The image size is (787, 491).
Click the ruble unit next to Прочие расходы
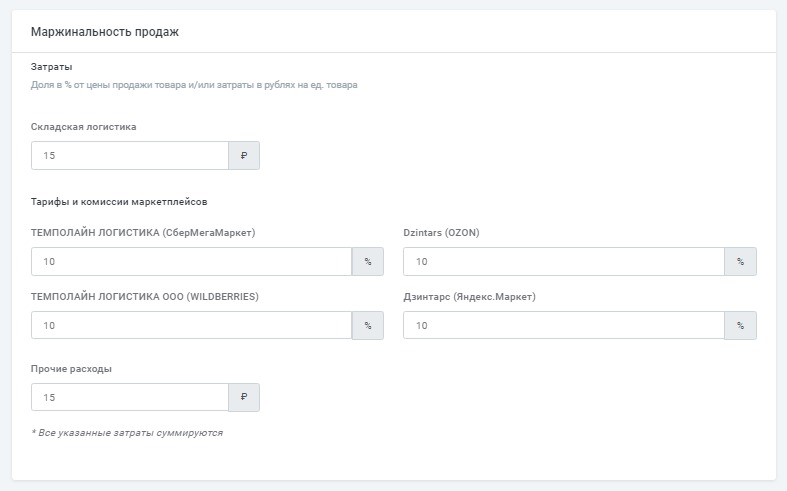pos(244,397)
